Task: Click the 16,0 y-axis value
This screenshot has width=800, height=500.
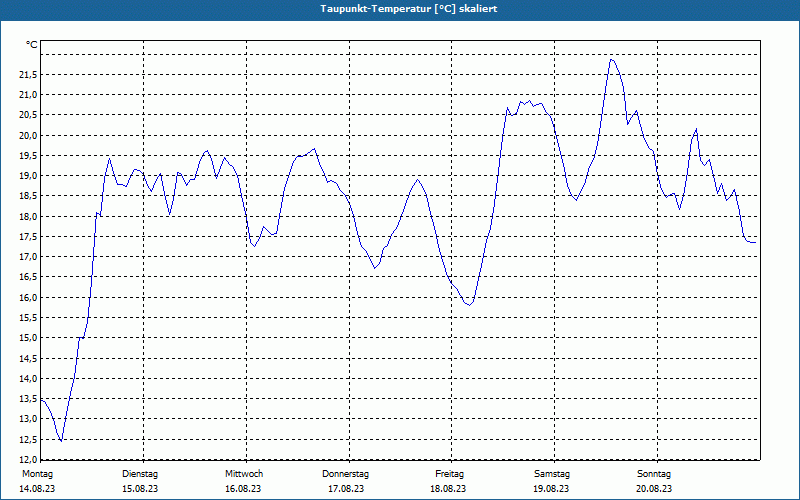Action: [x=28, y=298]
